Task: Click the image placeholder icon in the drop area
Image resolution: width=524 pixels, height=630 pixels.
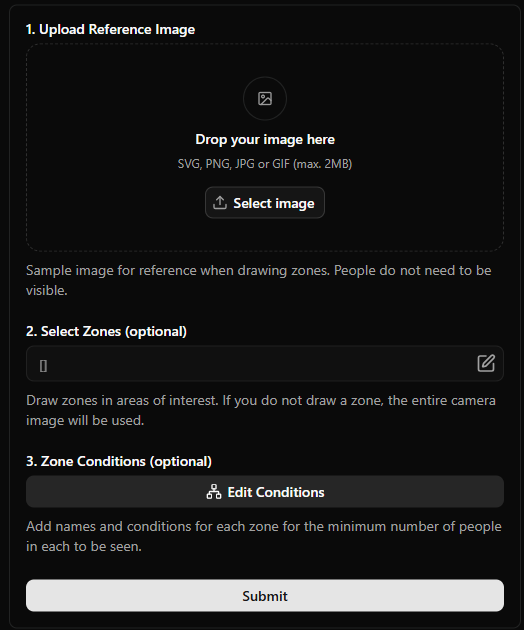Action: (x=265, y=98)
